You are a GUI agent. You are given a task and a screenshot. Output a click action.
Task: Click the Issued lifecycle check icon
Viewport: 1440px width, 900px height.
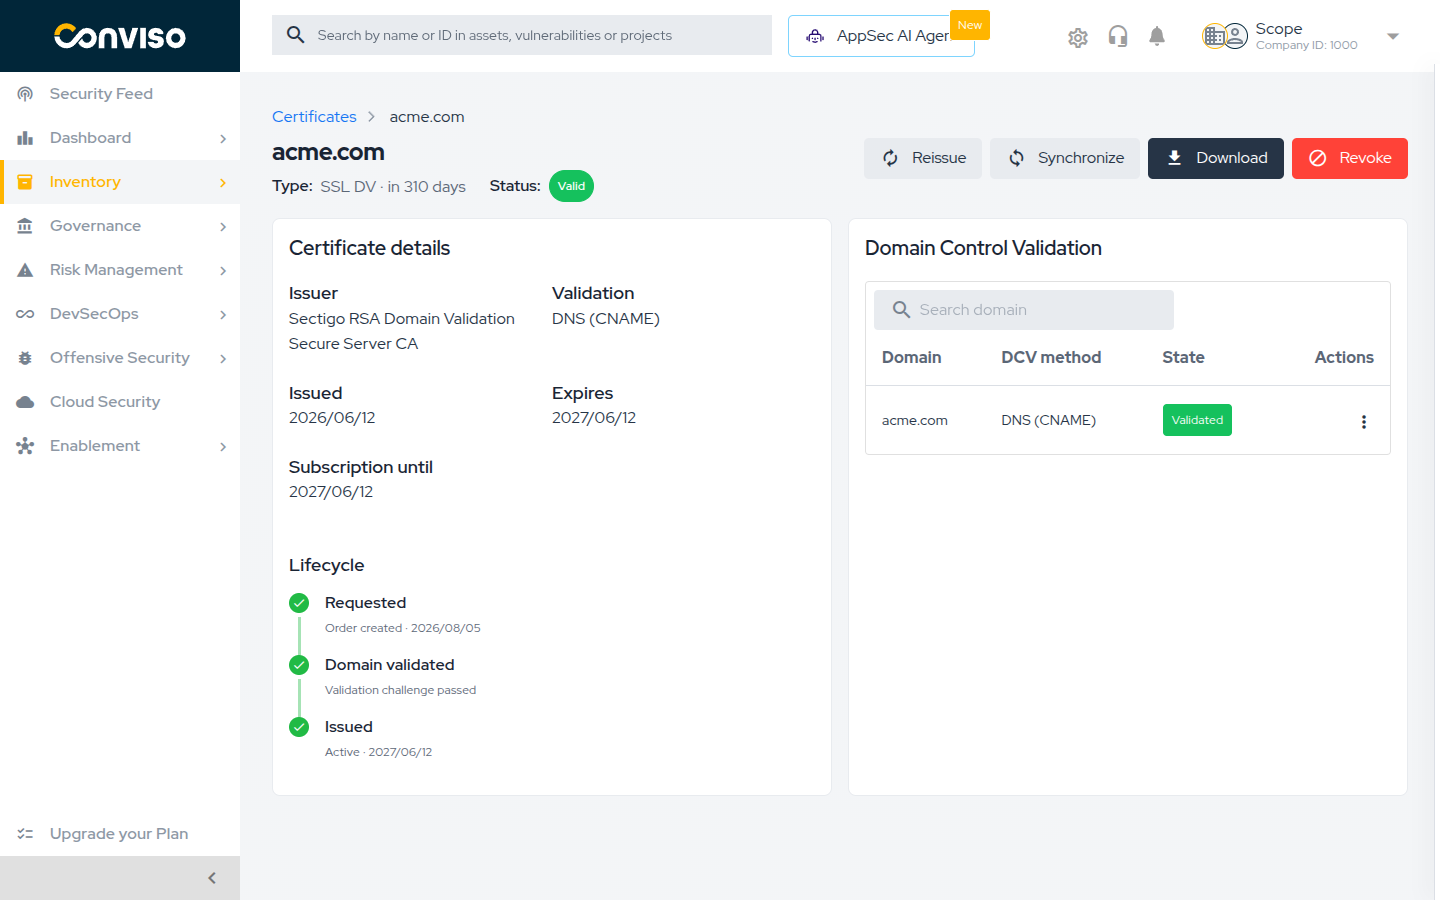[299, 727]
